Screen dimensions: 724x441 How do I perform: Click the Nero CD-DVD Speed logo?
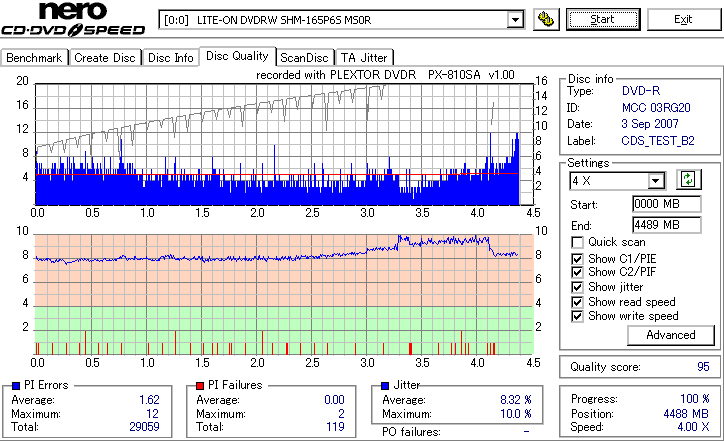pyautogui.click(x=73, y=19)
